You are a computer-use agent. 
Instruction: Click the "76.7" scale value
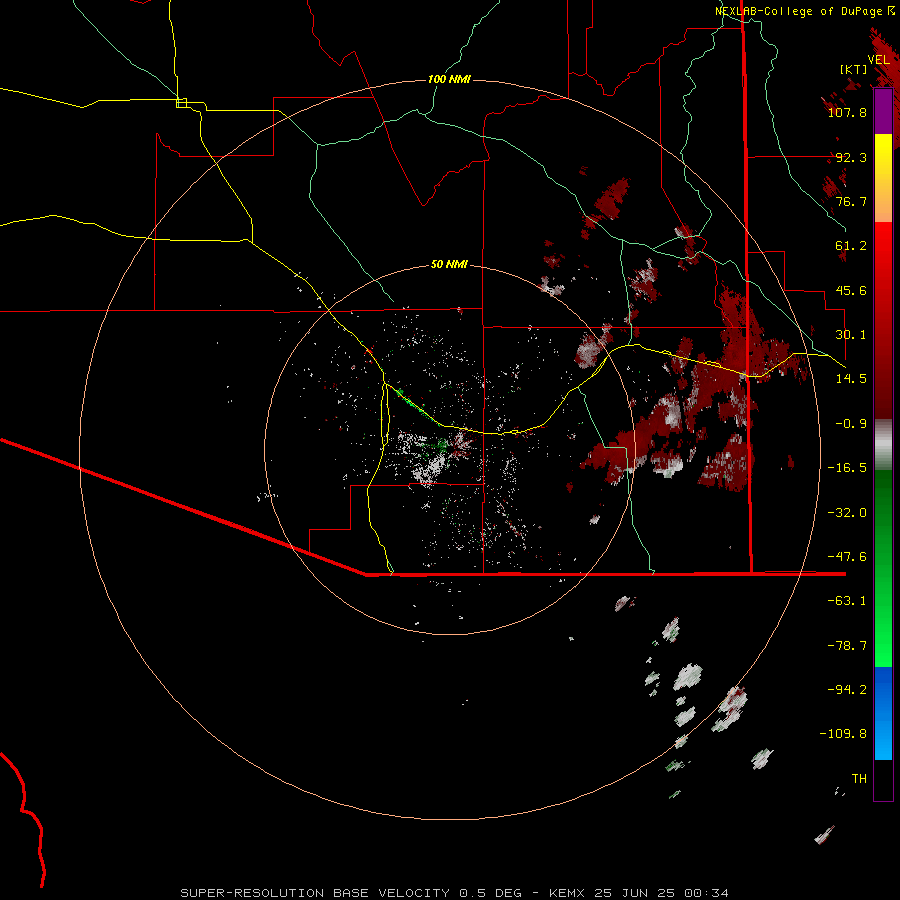[x=851, y=201]
